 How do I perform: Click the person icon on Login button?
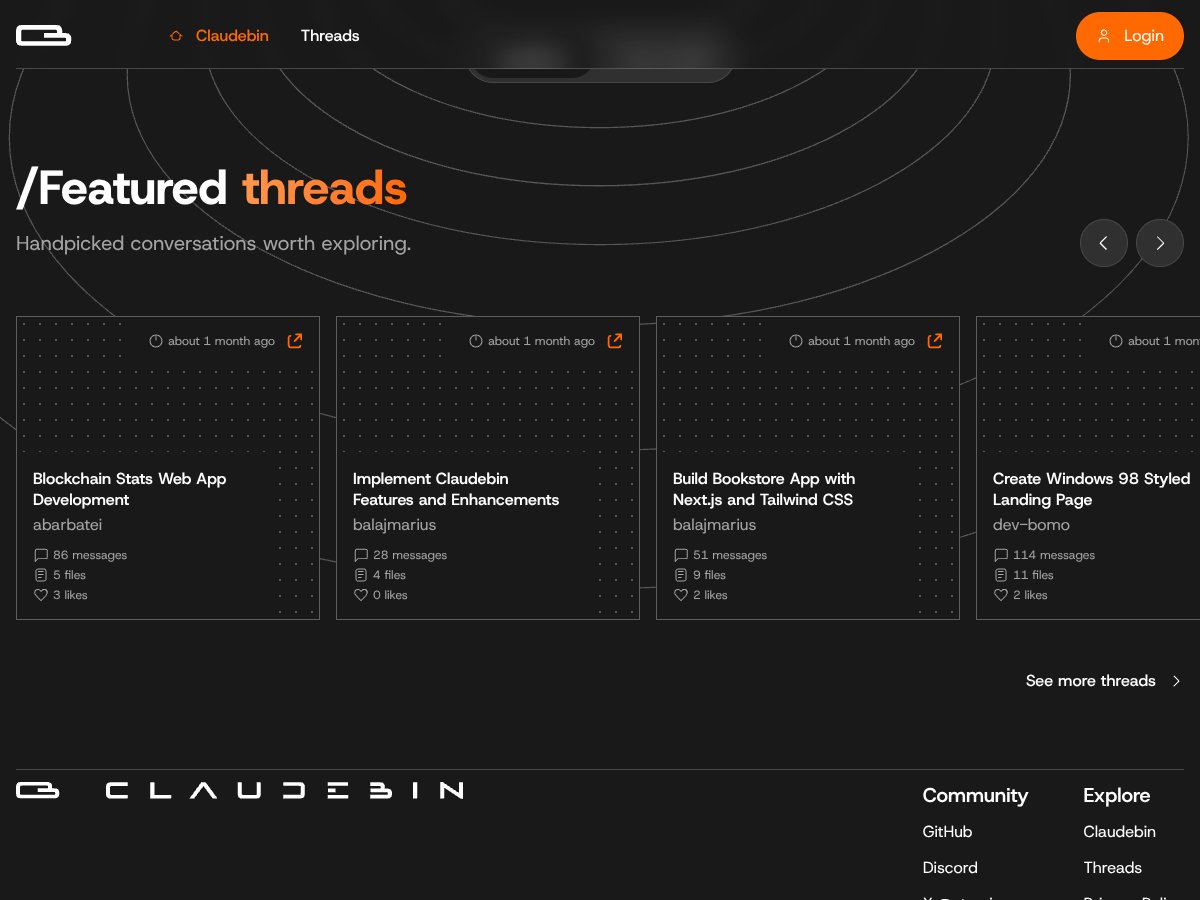[x=1104, y=36]
